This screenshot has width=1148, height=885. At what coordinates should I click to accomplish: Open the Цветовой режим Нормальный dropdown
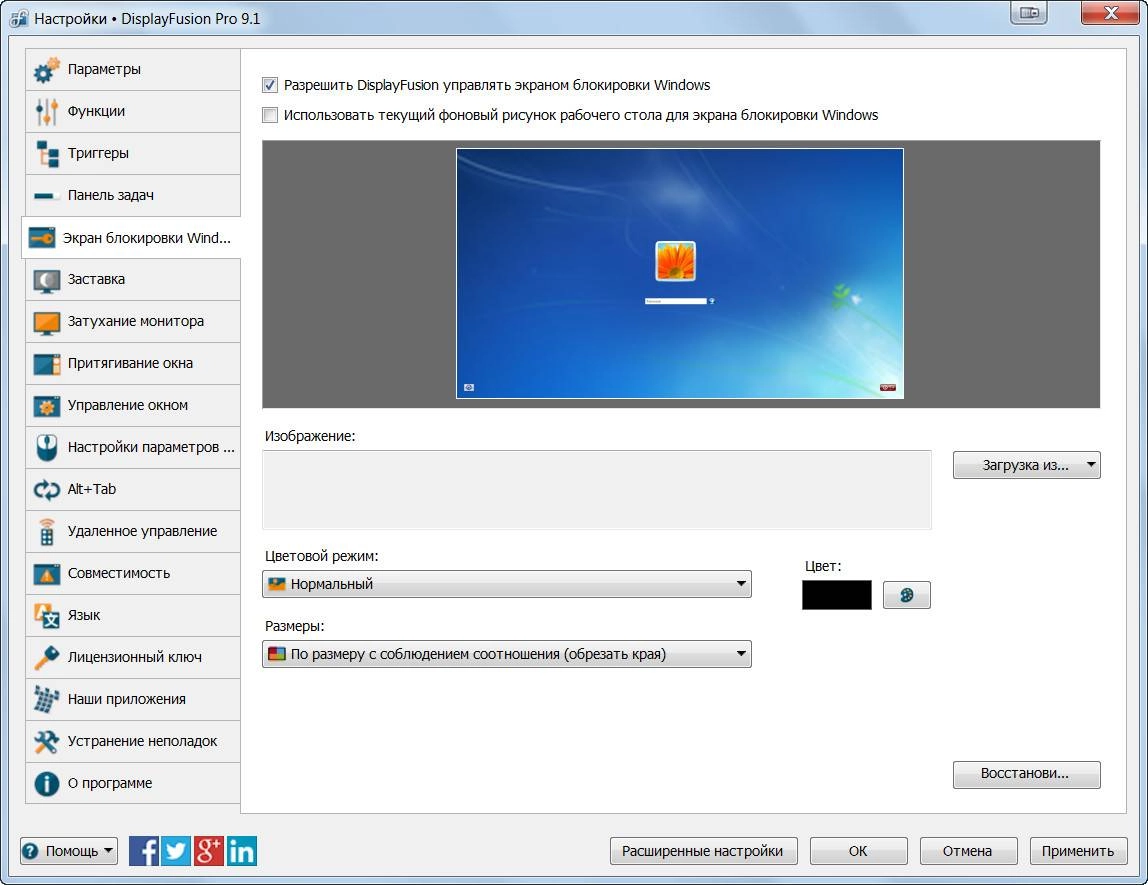[x=507, y=584]
